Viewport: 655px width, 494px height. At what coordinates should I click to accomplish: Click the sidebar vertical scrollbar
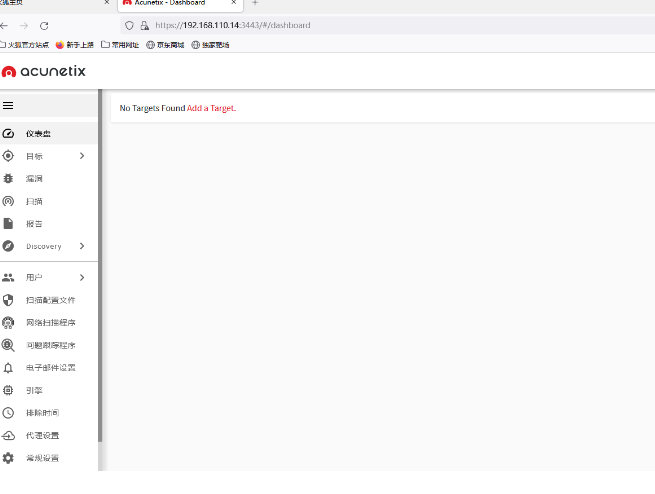(100, 266)
